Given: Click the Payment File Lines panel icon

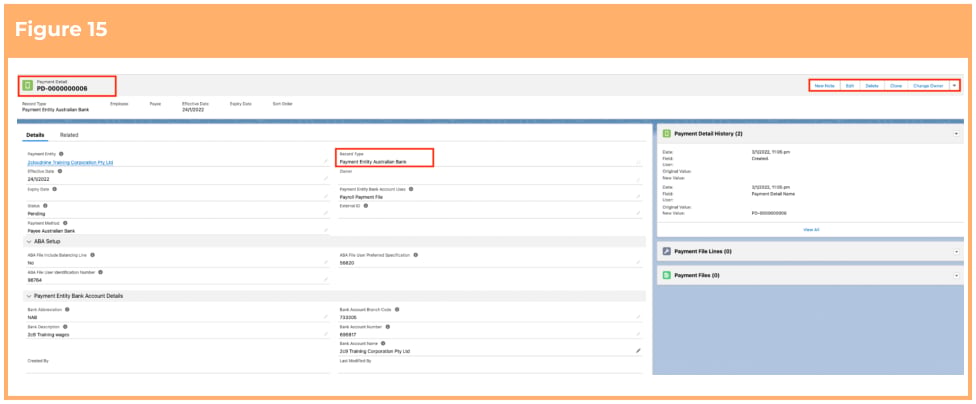Looking at the screenshot, I should click(x=666, y=251).
